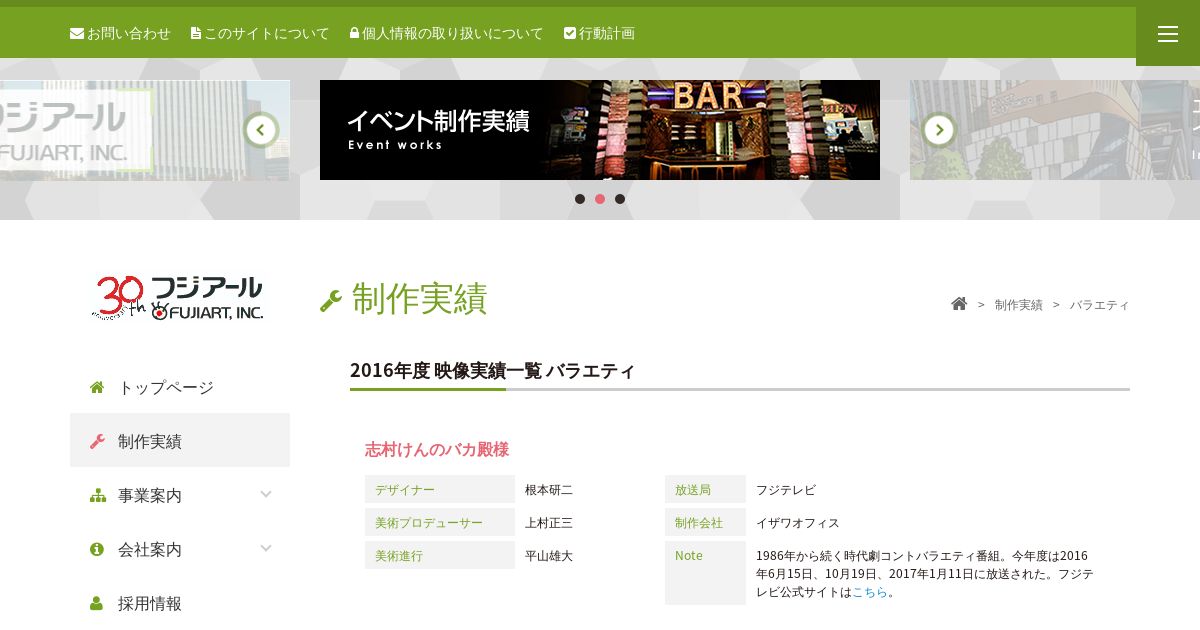
Task: Click the フジテレビ value
Action: pyautogui.click(x=786, y=490)
